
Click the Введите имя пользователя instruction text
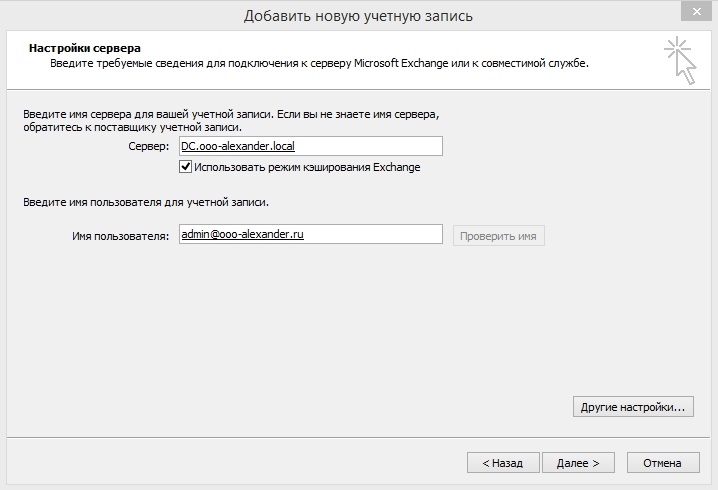pyautogui.click(x=146, y=202)
